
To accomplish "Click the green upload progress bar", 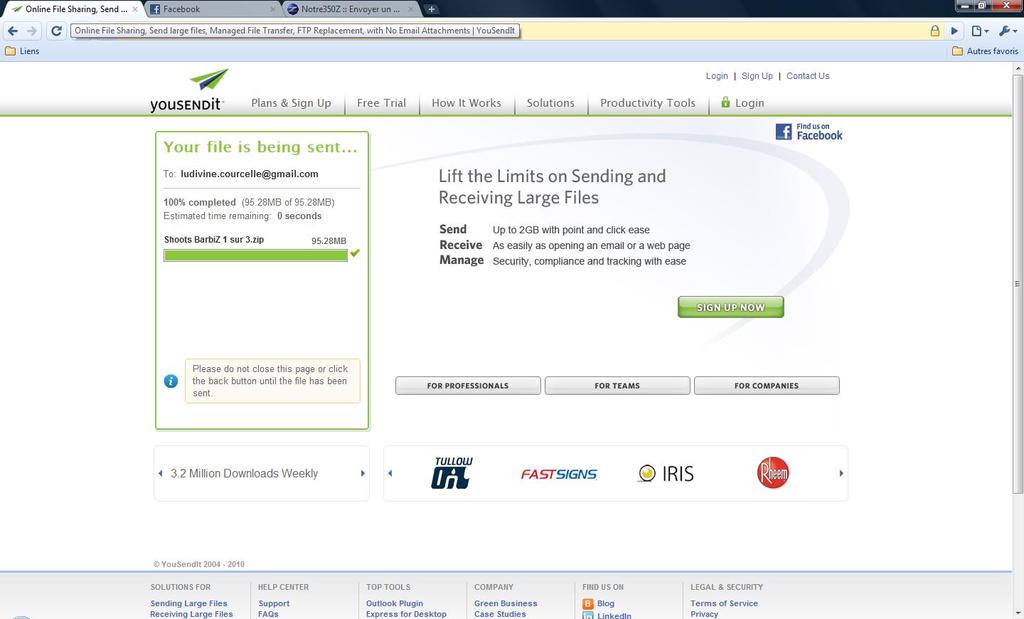I will click(x=255, y=255).
